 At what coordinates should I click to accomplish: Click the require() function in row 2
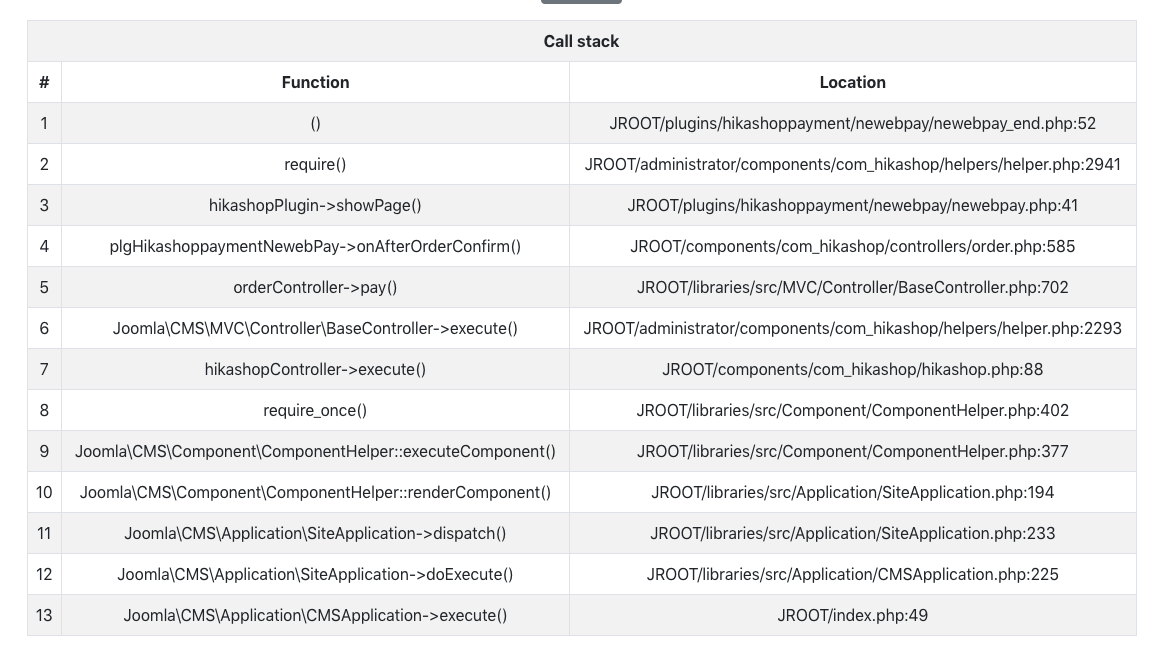[315, 165]
